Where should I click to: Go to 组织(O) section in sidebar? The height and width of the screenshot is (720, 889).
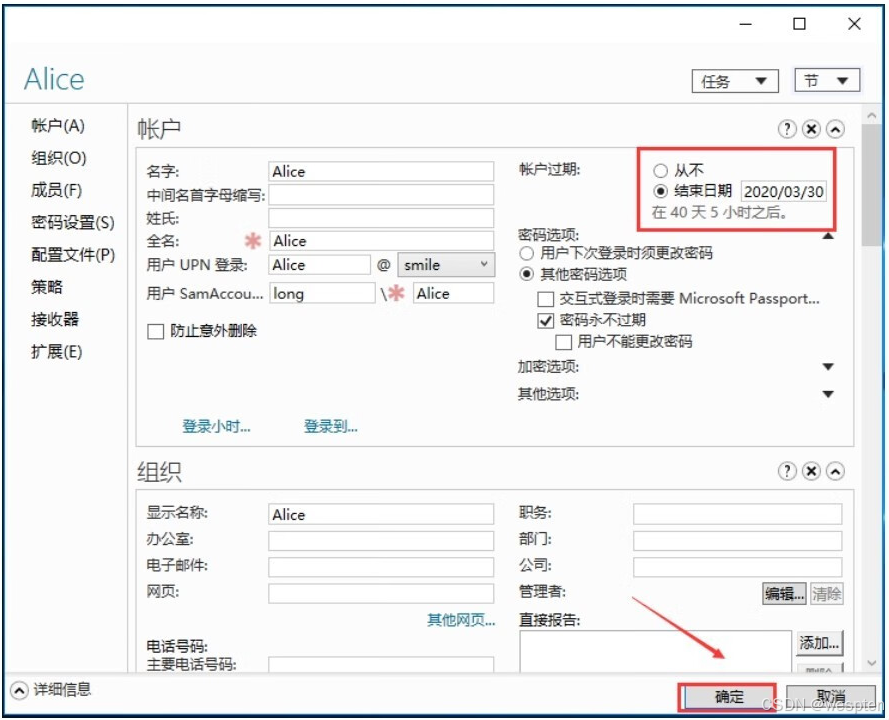coord(58,158)
